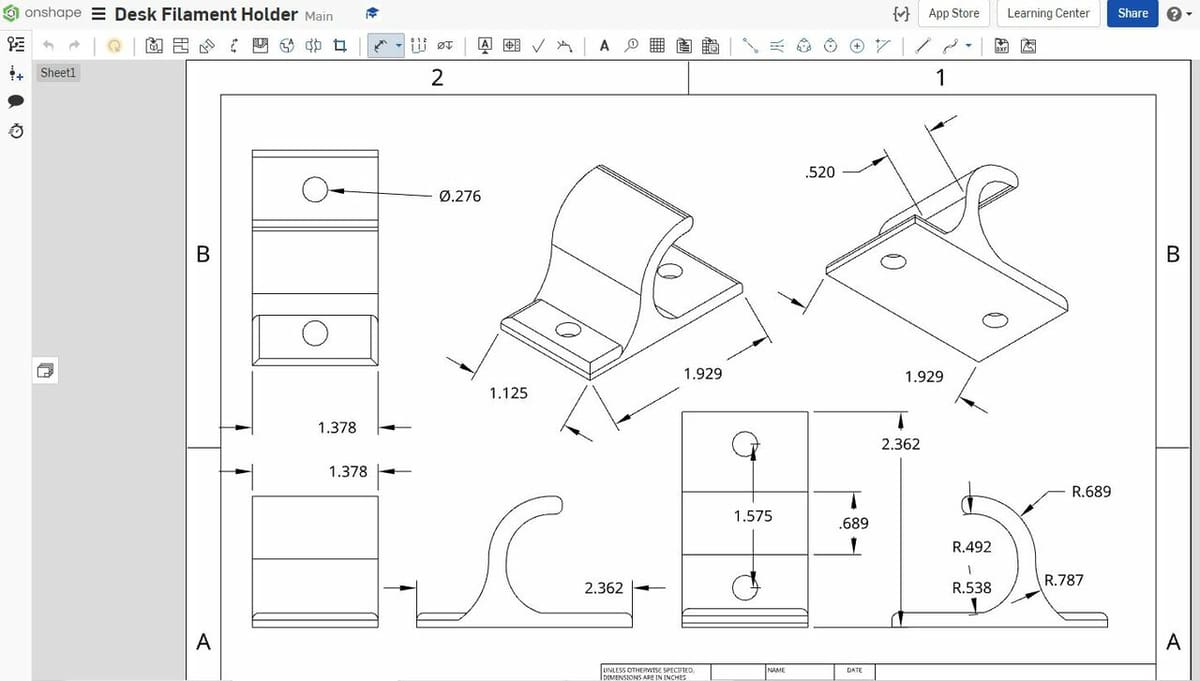Select the R.538 radius dimension
Screen dimensions: 1200x681
[972, 587]
